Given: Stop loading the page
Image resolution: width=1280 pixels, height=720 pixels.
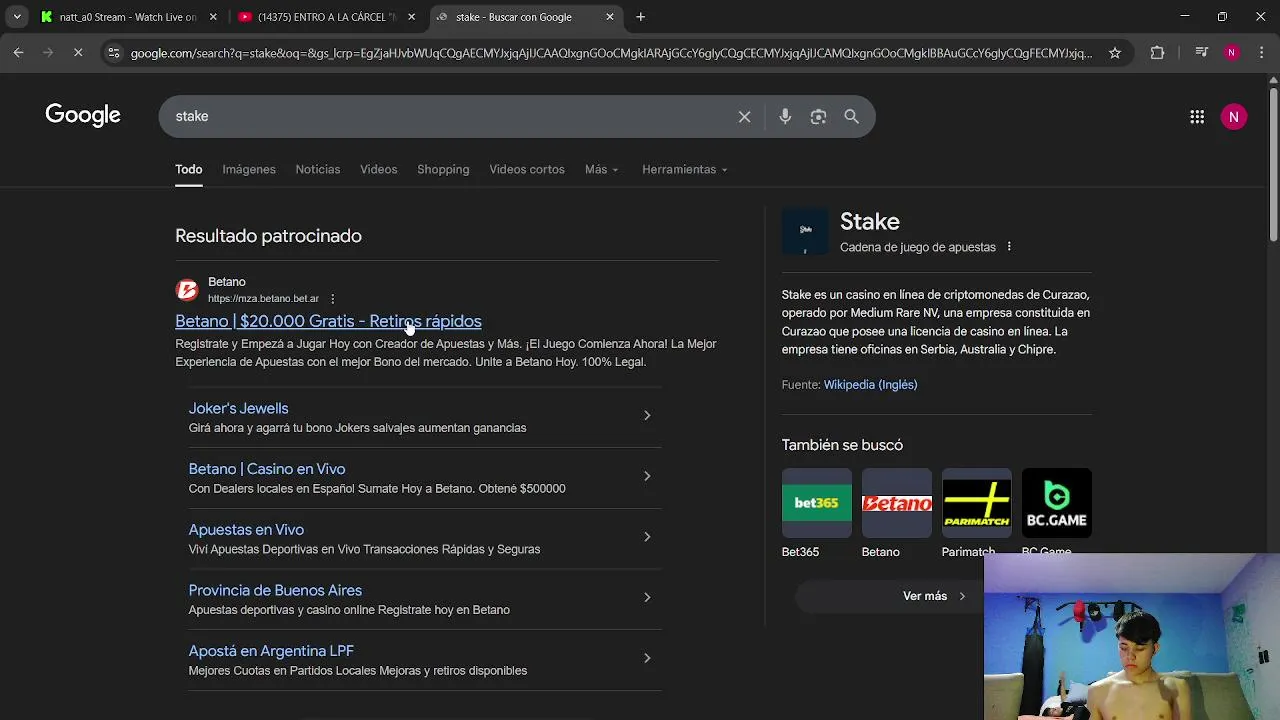Looking at the screenshot, I should pos(78,53).
